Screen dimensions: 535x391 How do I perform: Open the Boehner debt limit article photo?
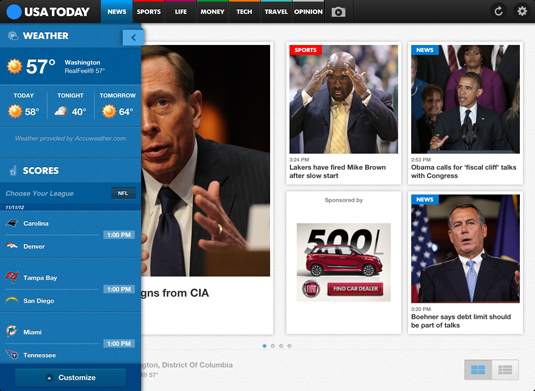click(x=465, y=249)
